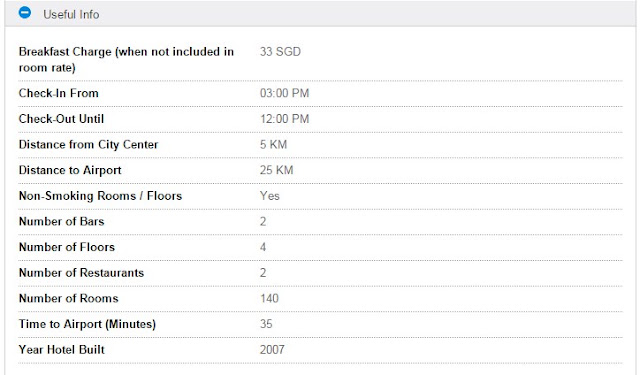
Task: Select the Number of Floors label
Action: point(67,247)
